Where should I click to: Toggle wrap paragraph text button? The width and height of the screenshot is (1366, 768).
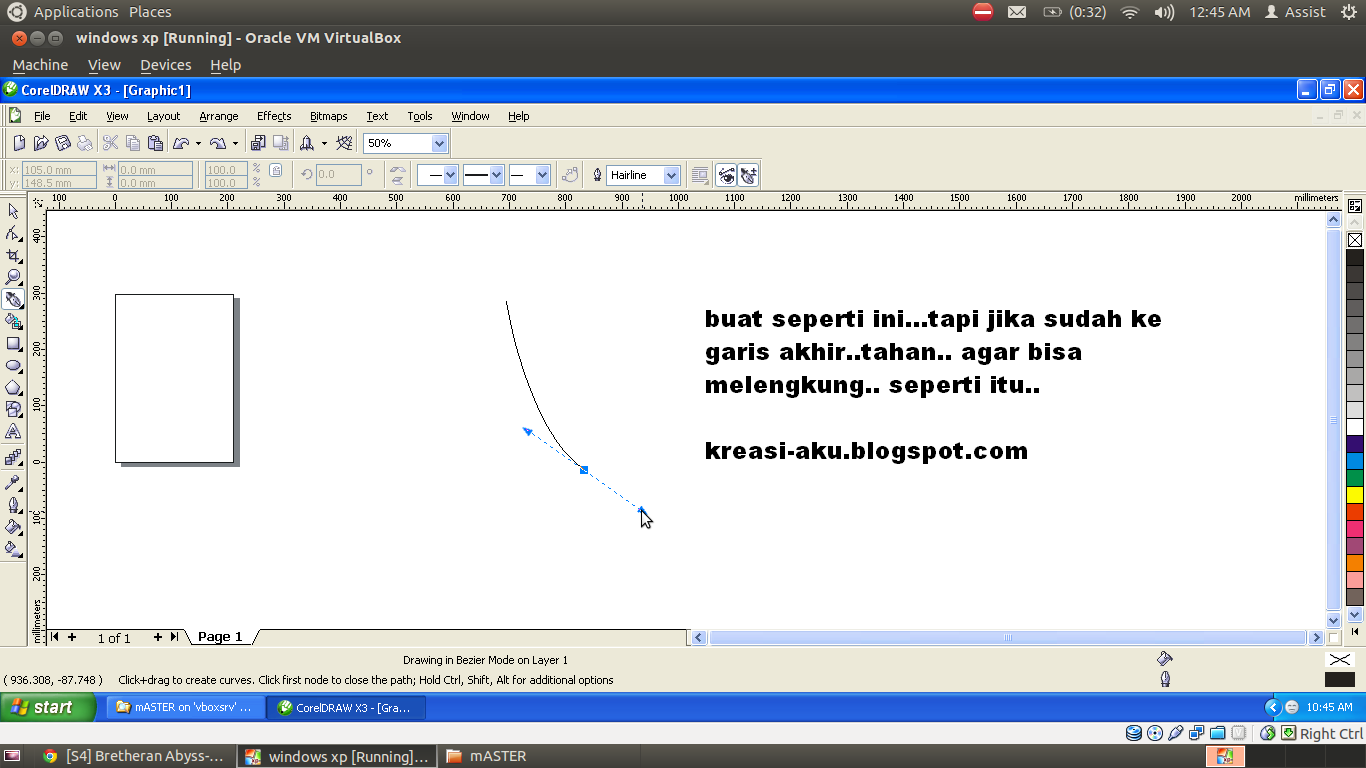tap(700, 175)
